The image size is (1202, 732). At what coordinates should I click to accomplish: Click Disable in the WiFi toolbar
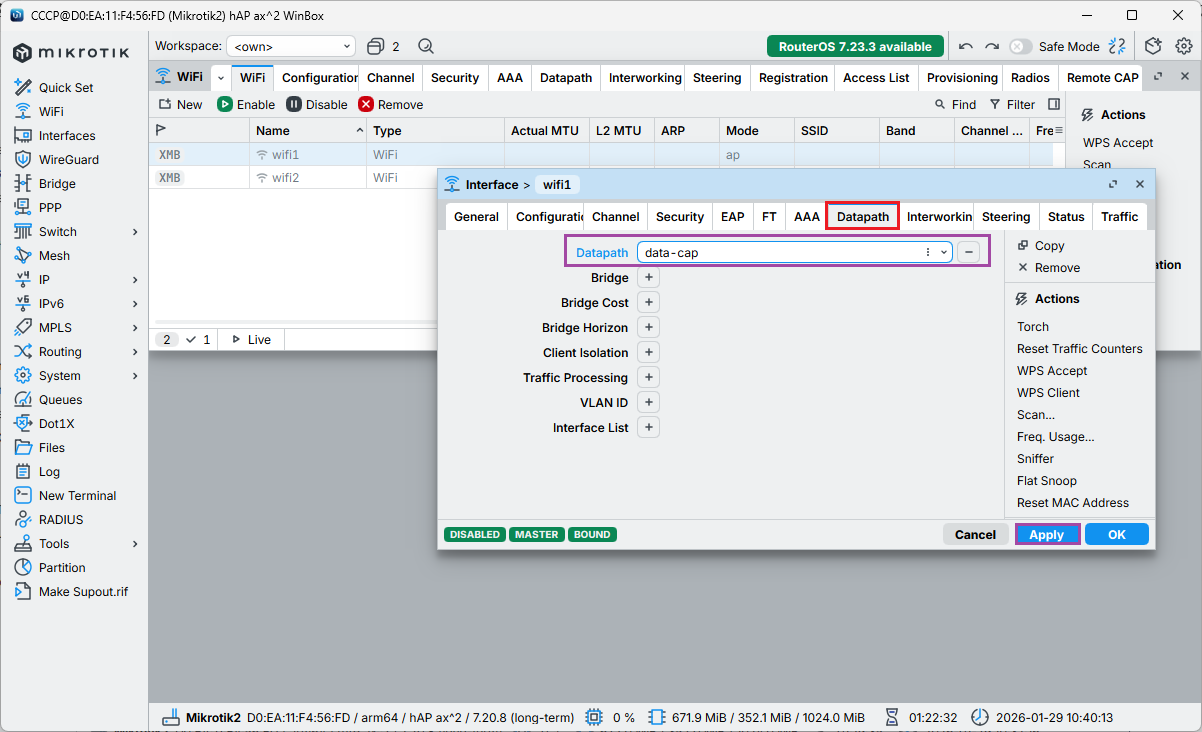pyautogui.click(x=317, y=104)
